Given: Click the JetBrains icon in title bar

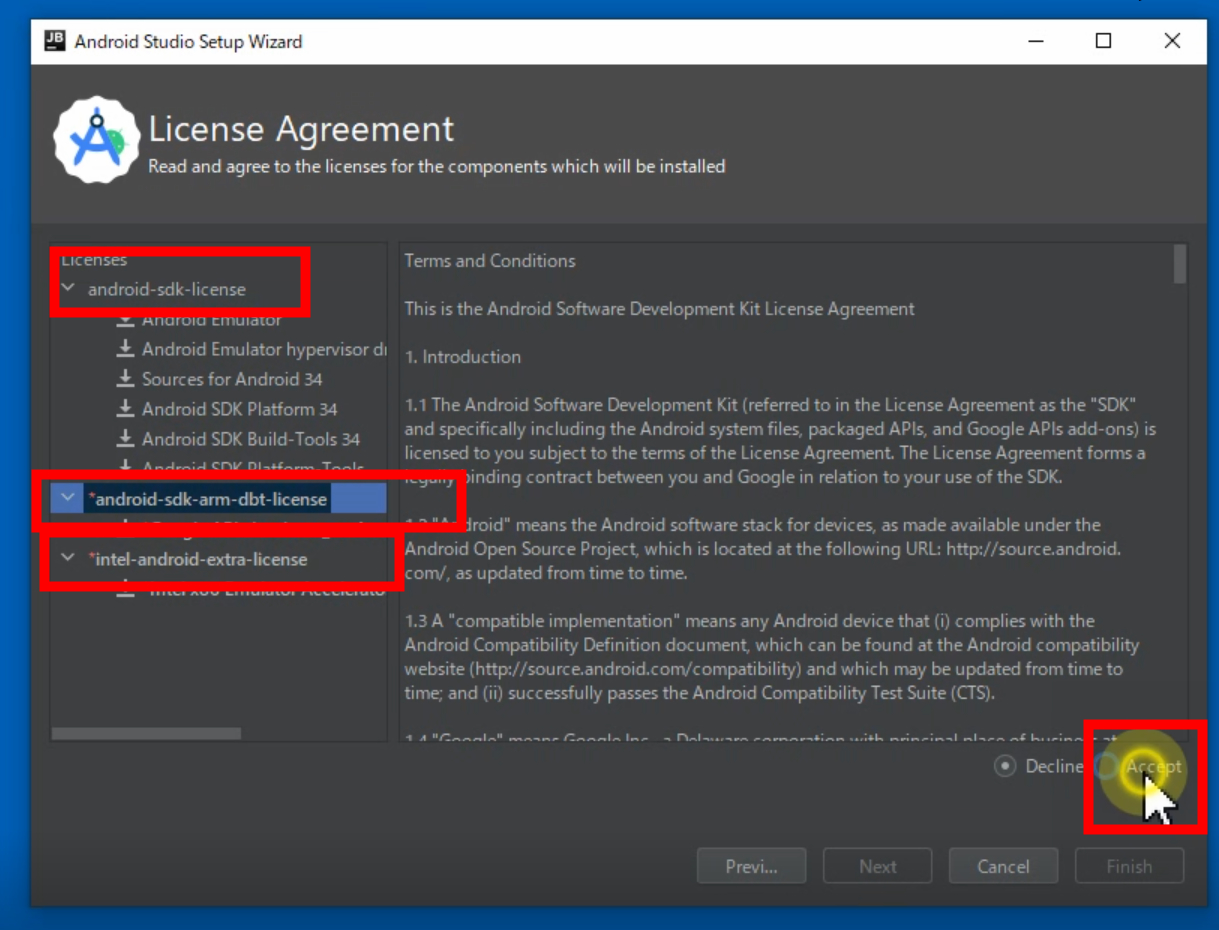Looking at the screenshot, I should click(55, 41).
